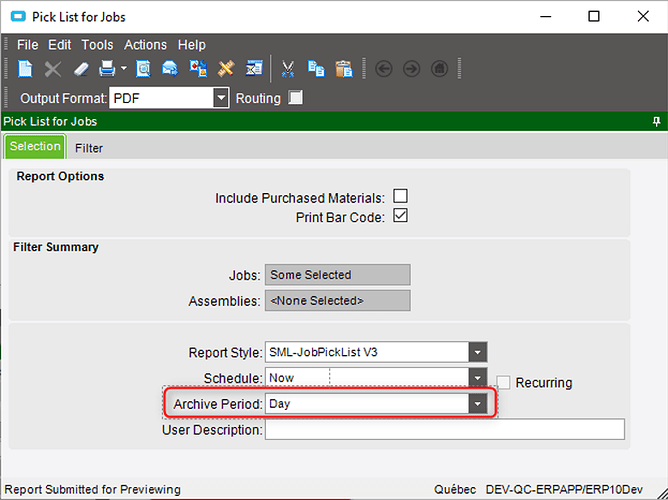Expand the Report Style dropdown arrow
Viewport: 668px width, 500px height.
478,352
